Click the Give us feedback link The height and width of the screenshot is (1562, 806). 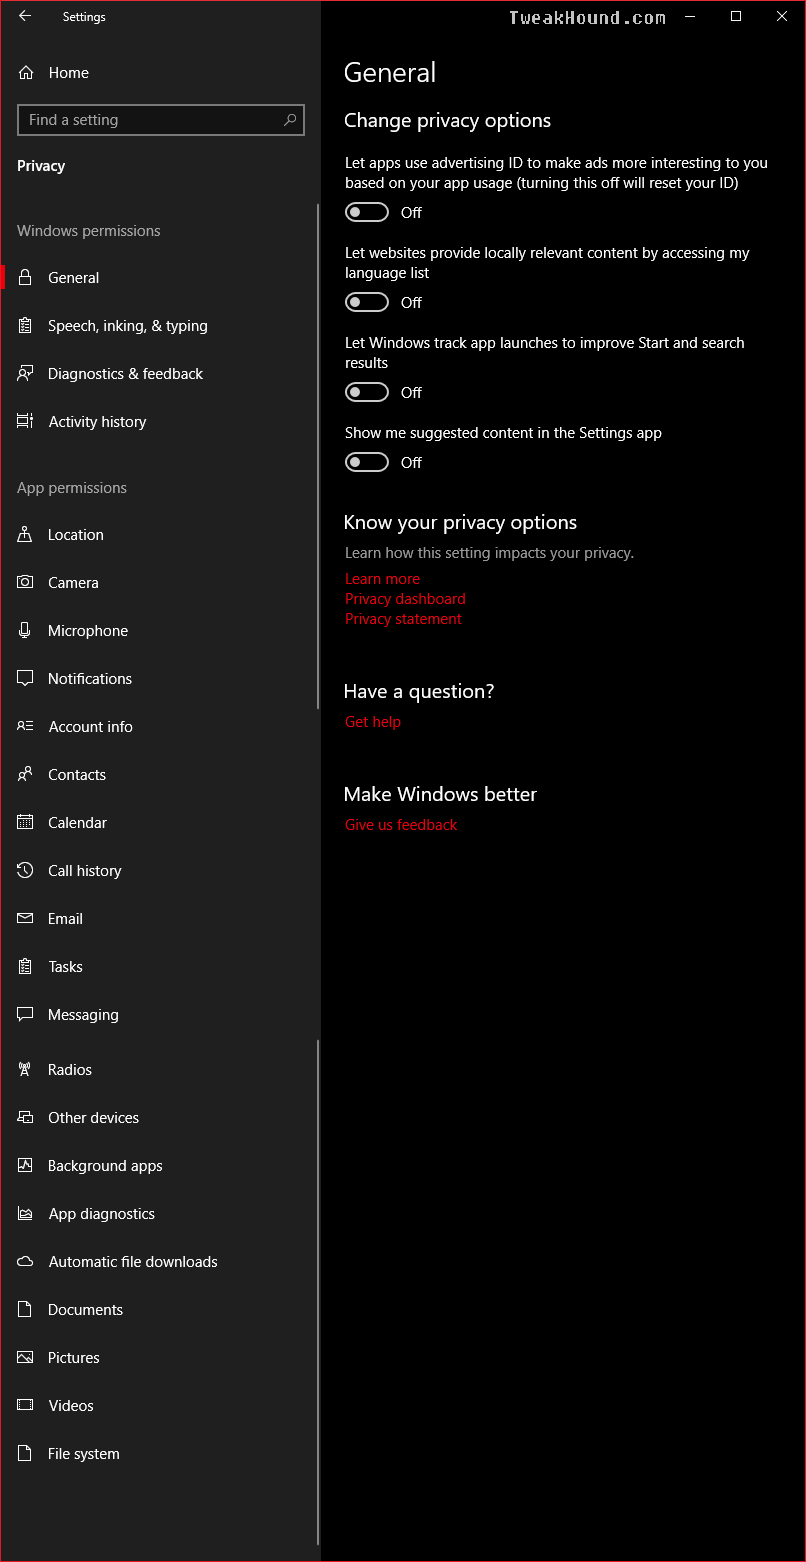[x=401, y=824]
